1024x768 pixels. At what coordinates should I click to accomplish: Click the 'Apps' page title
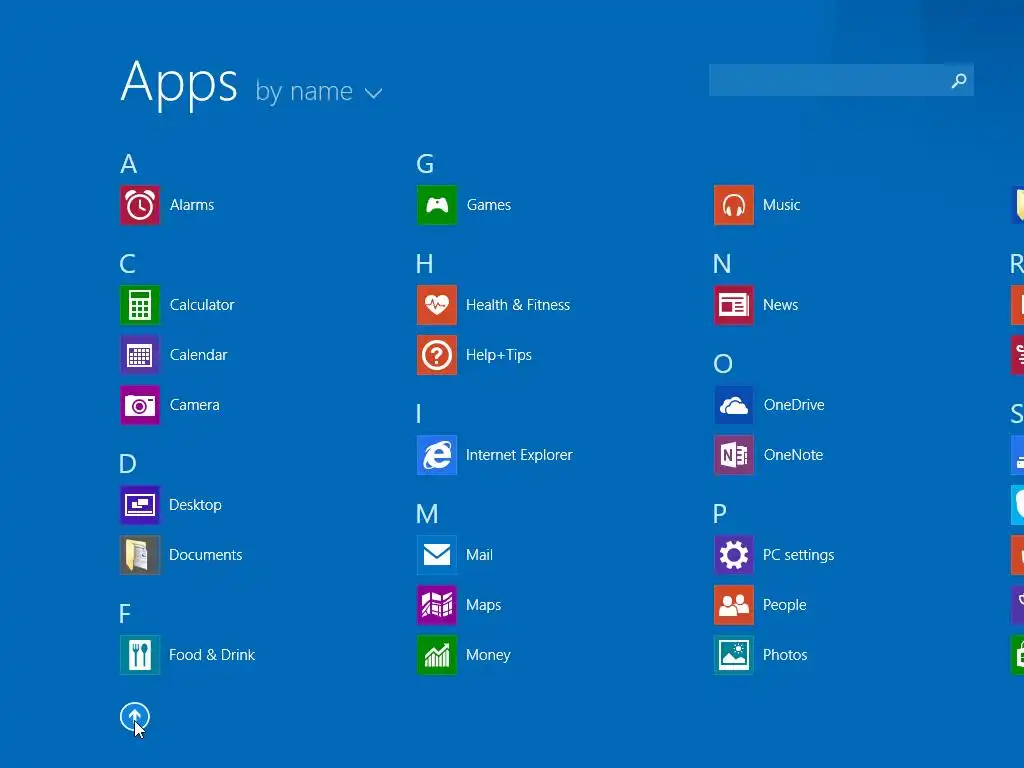[x=179, y=83]
